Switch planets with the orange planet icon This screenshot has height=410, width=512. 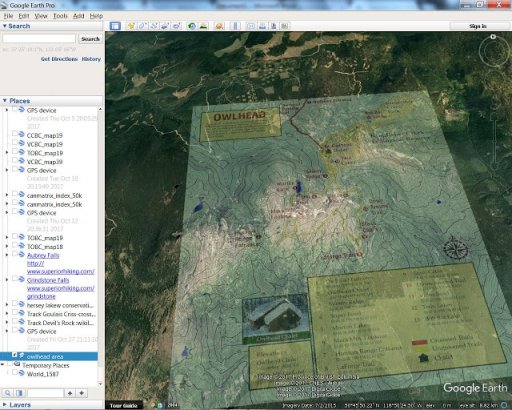tap(219, 26)
